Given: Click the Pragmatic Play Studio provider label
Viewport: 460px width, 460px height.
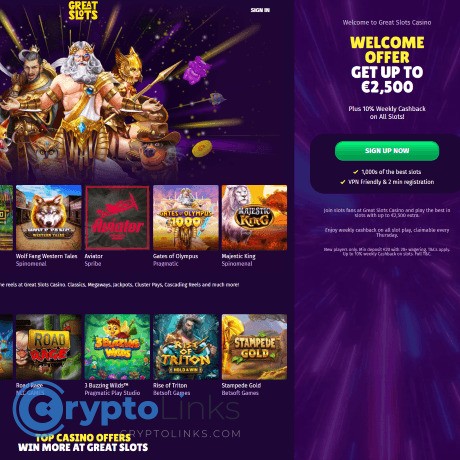Looking at the screenshot, I should pos(112,393).
